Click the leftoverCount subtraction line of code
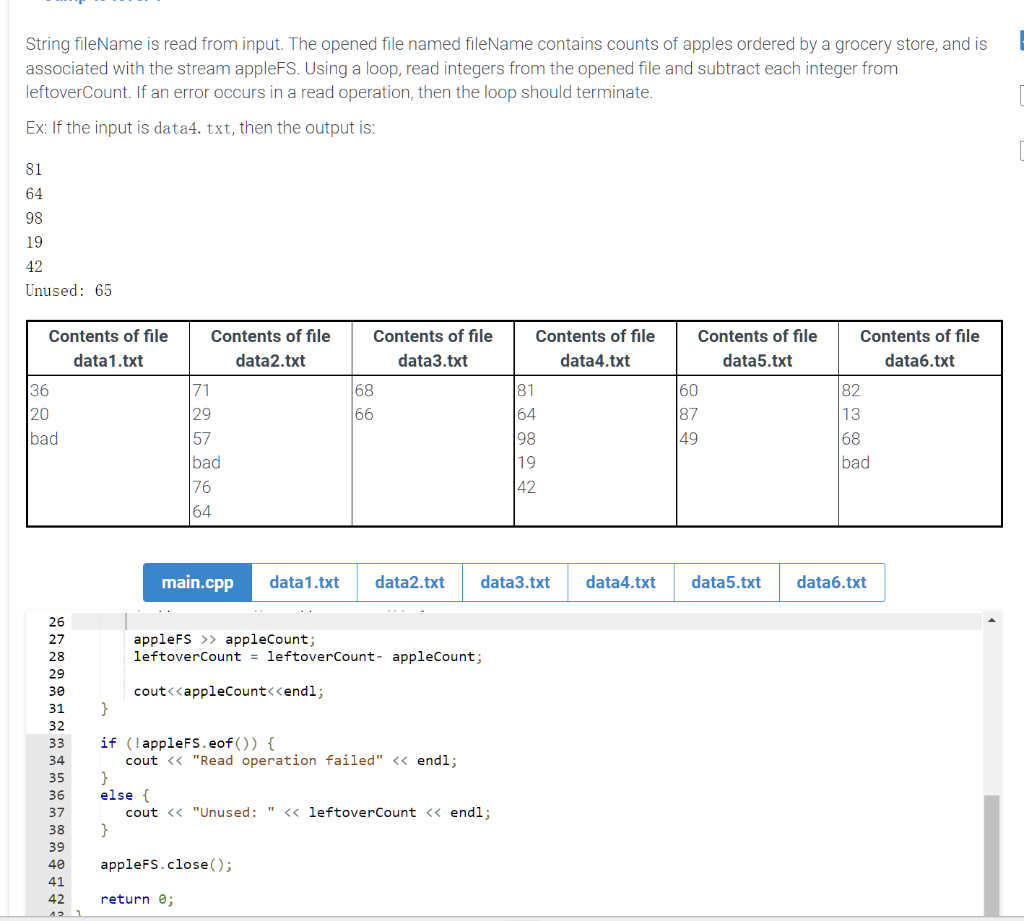 coord(308,656)
